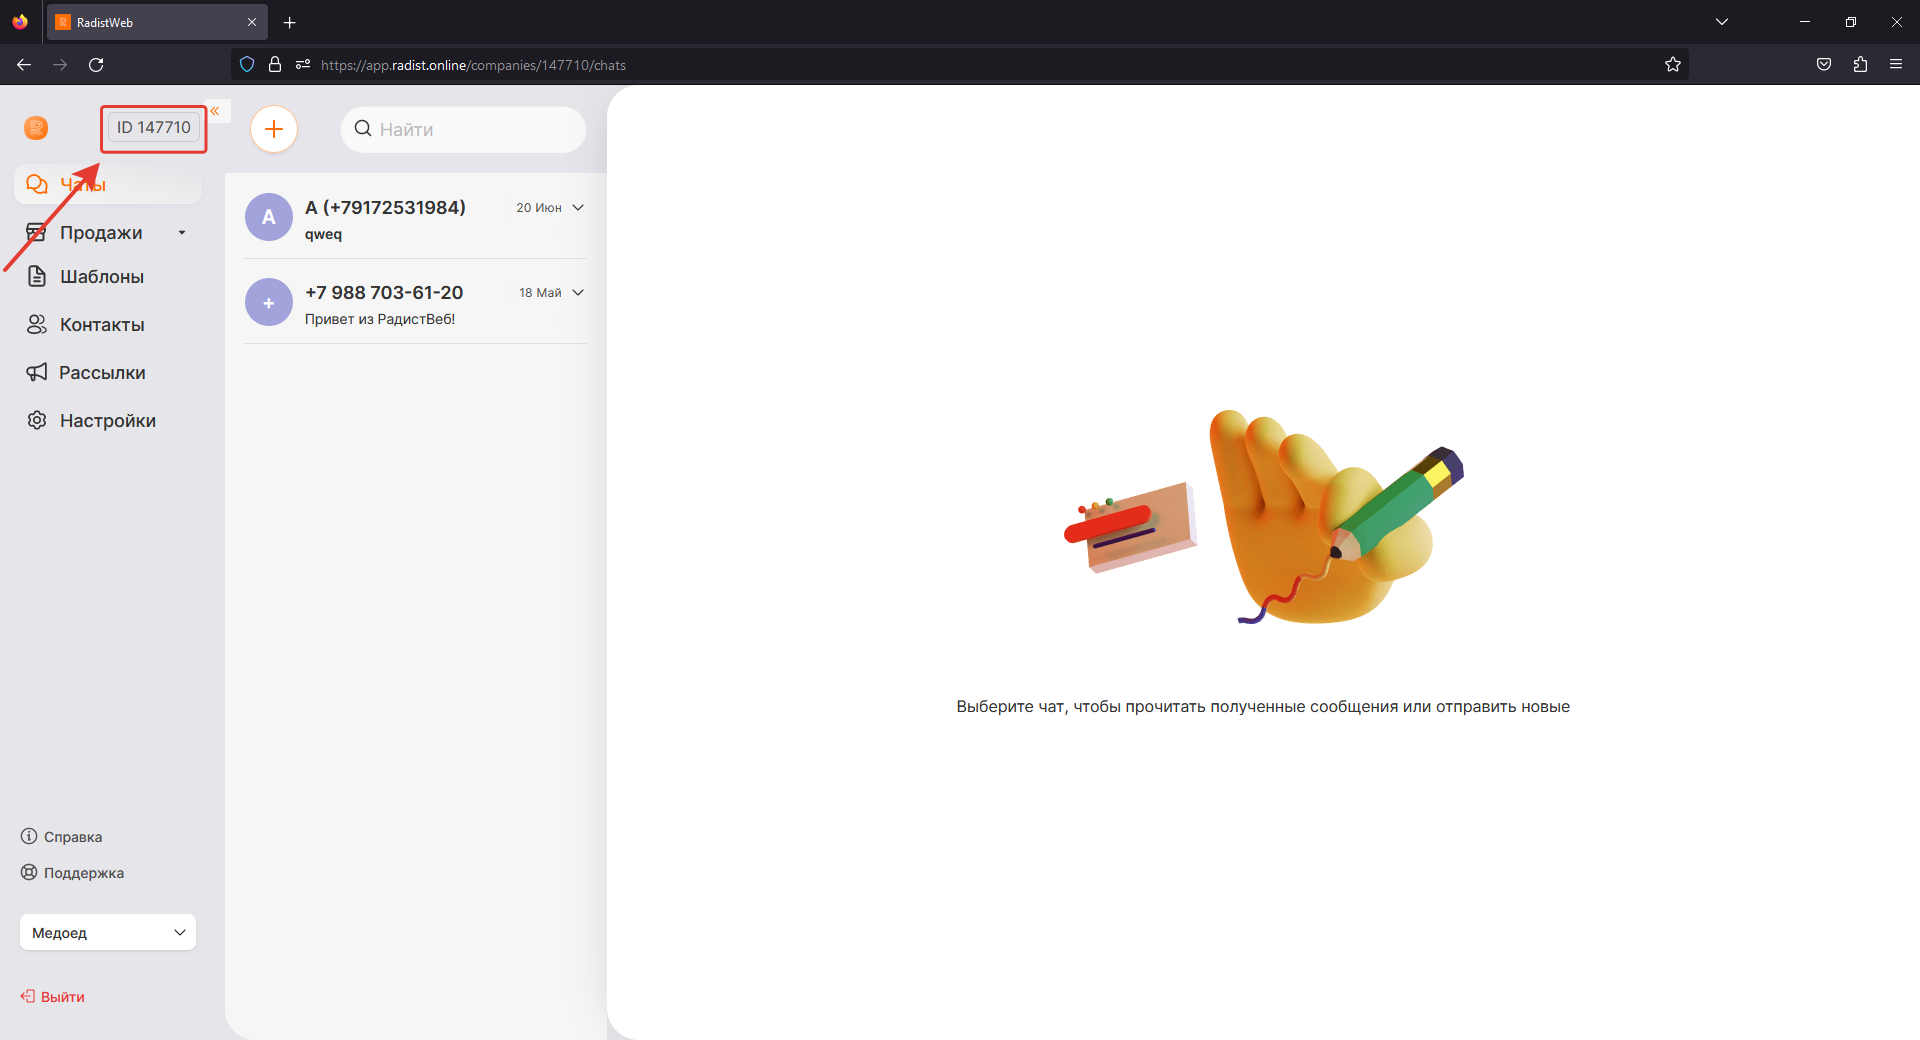Viewport: 1920px width, 1040px height.
Task: Open the Справка help link
Action: [72, 837]
